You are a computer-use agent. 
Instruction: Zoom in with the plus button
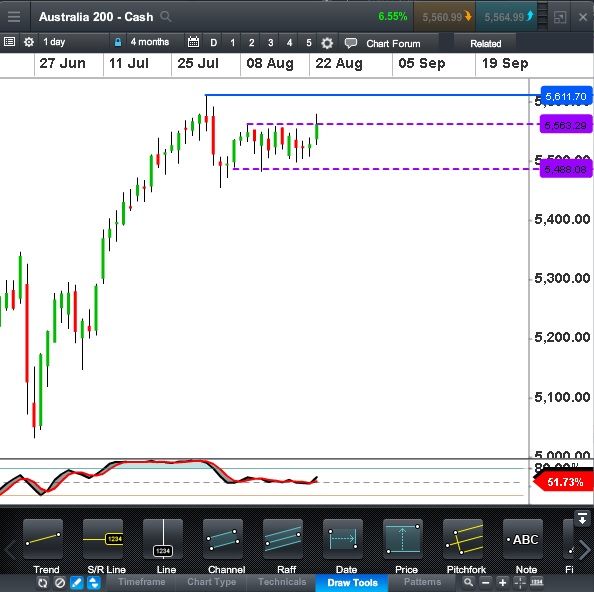click(x=502, y=582)
